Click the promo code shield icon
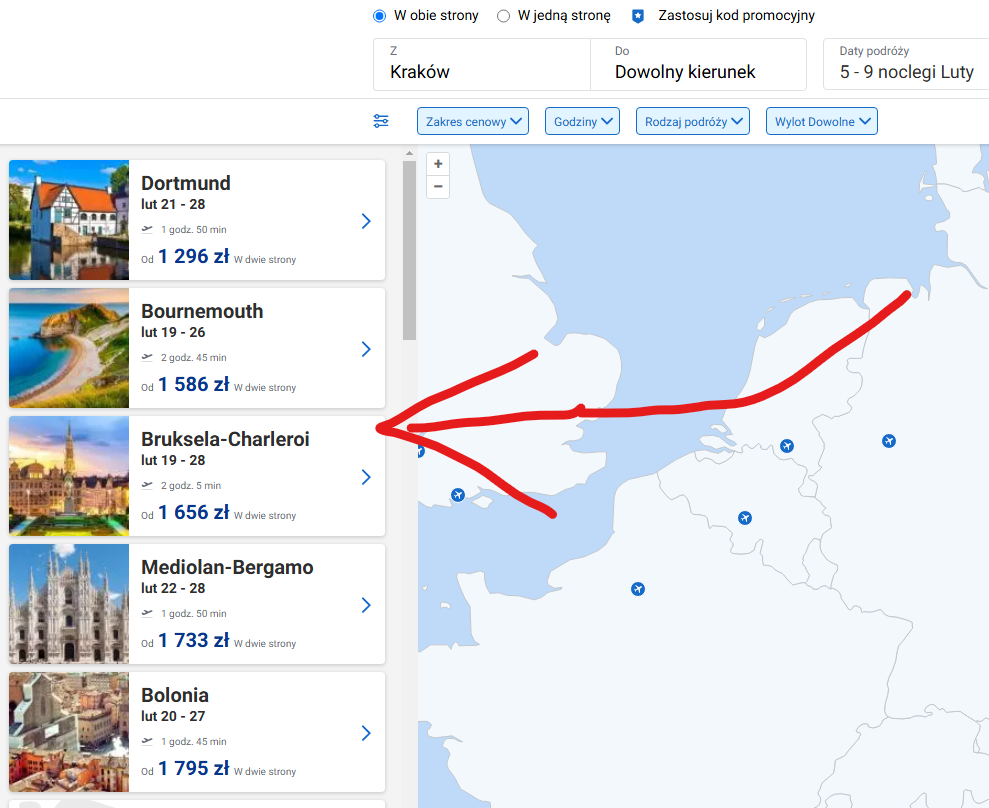This screenshot has height=808, width=989. (x=638, y=16)
